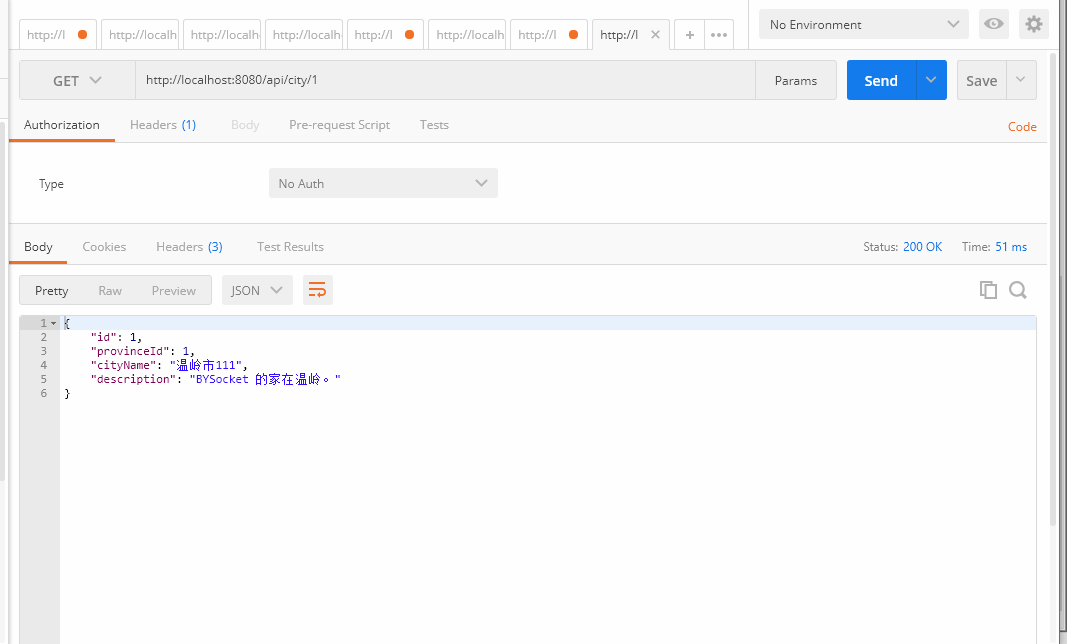Screen dimensions: 1067x644
Task: Select the Raw response view
Action: coord(110,291)
